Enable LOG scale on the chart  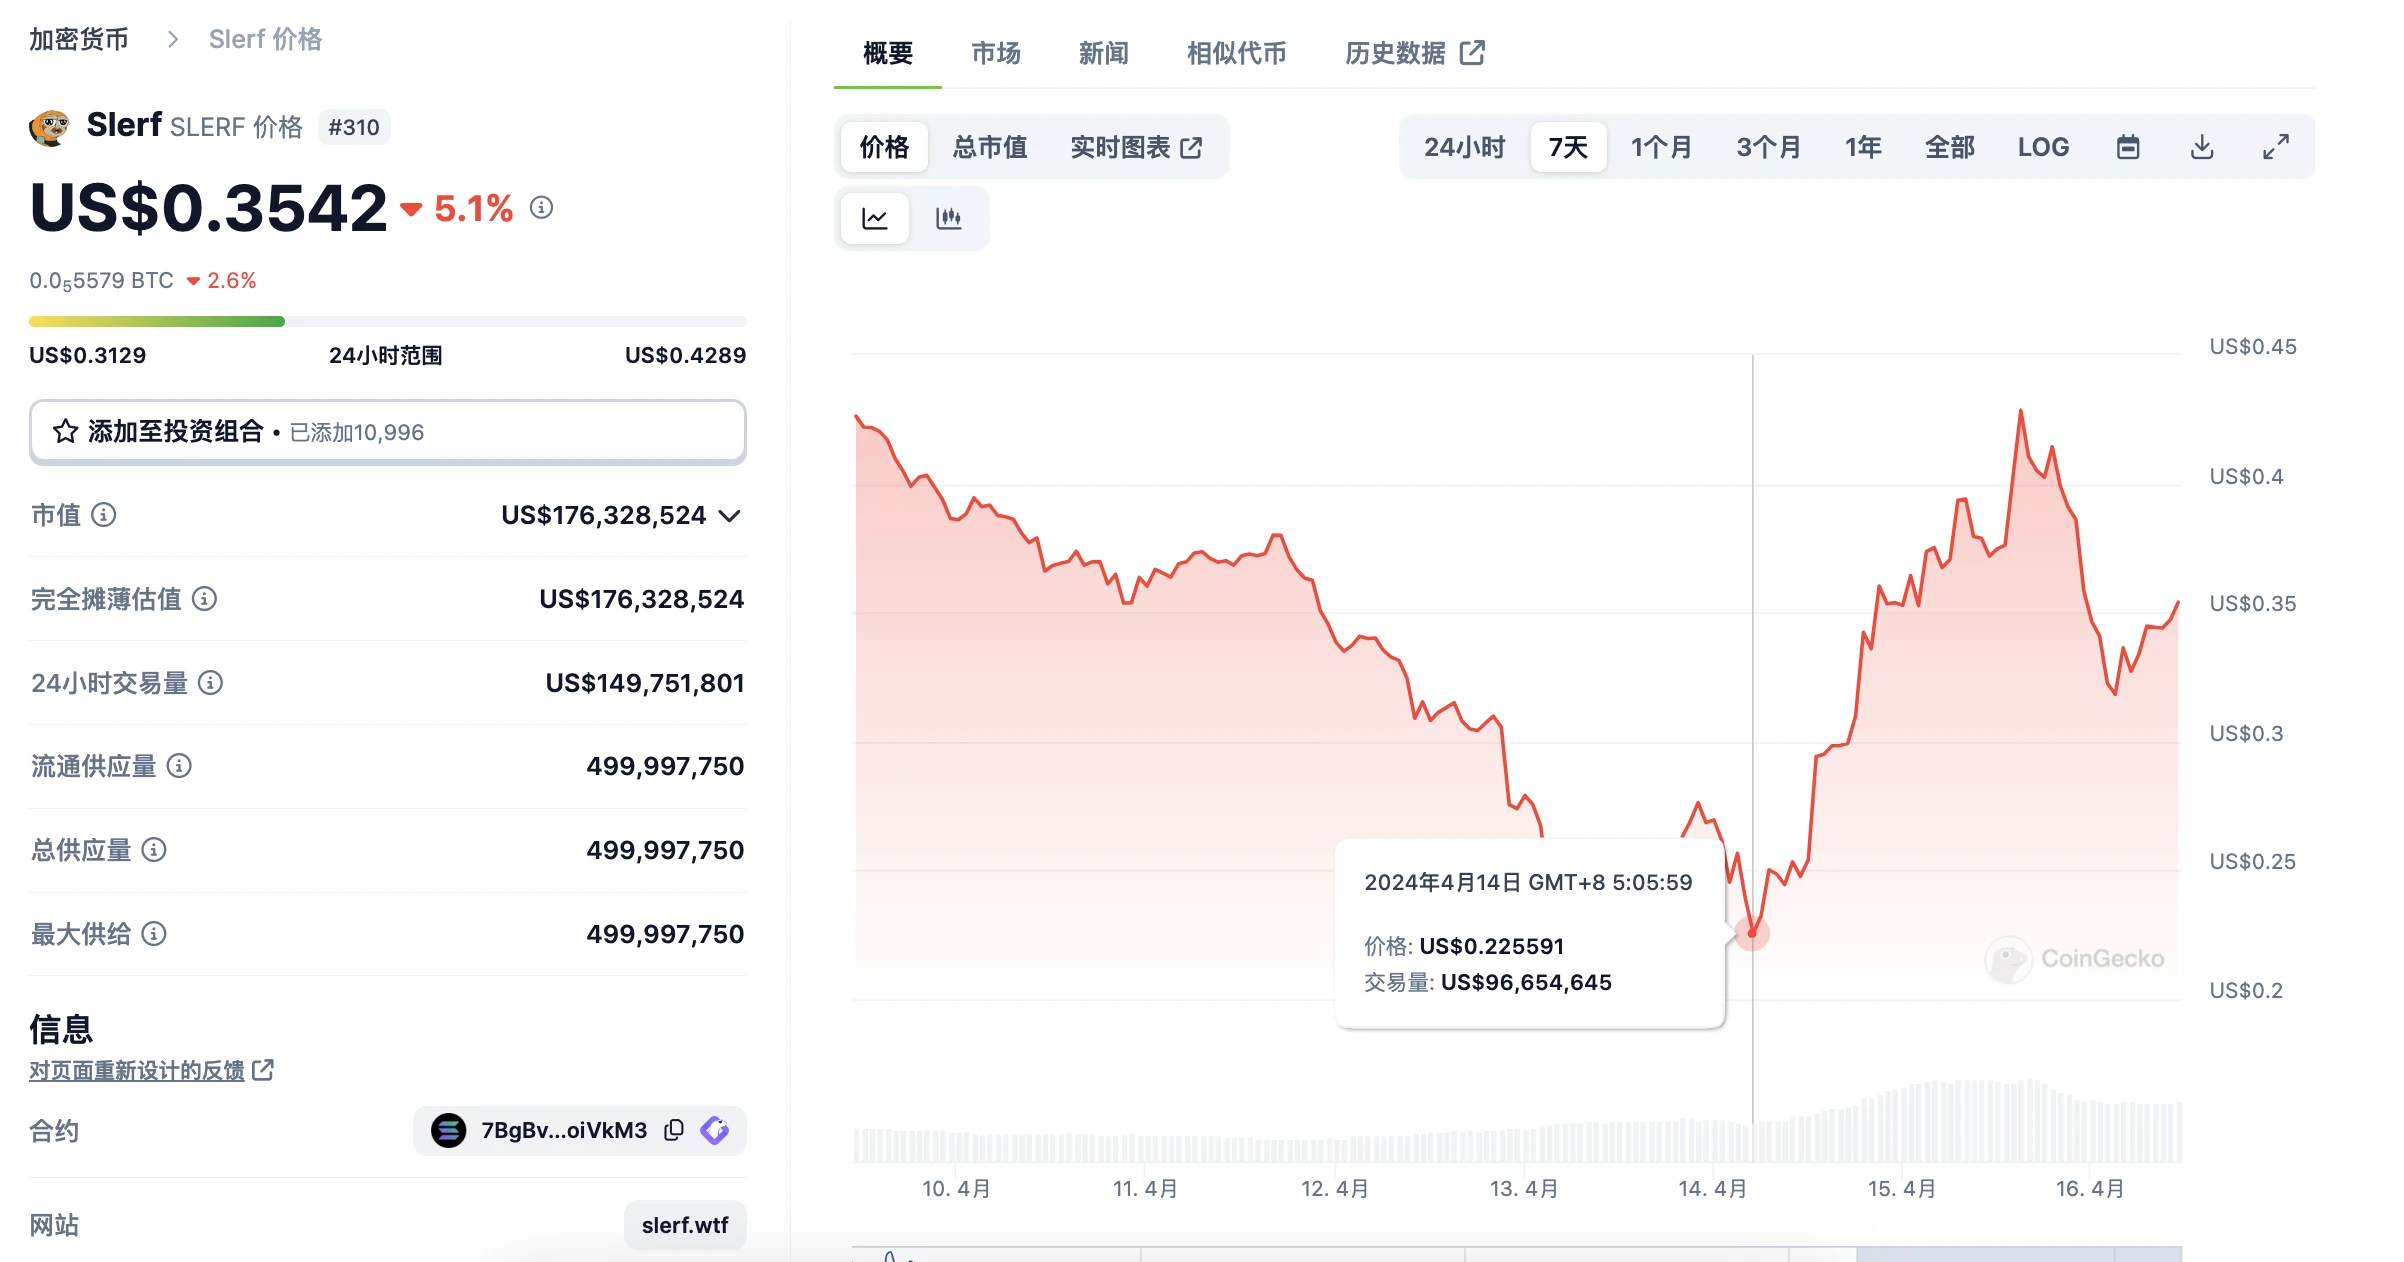[2043, 146]
